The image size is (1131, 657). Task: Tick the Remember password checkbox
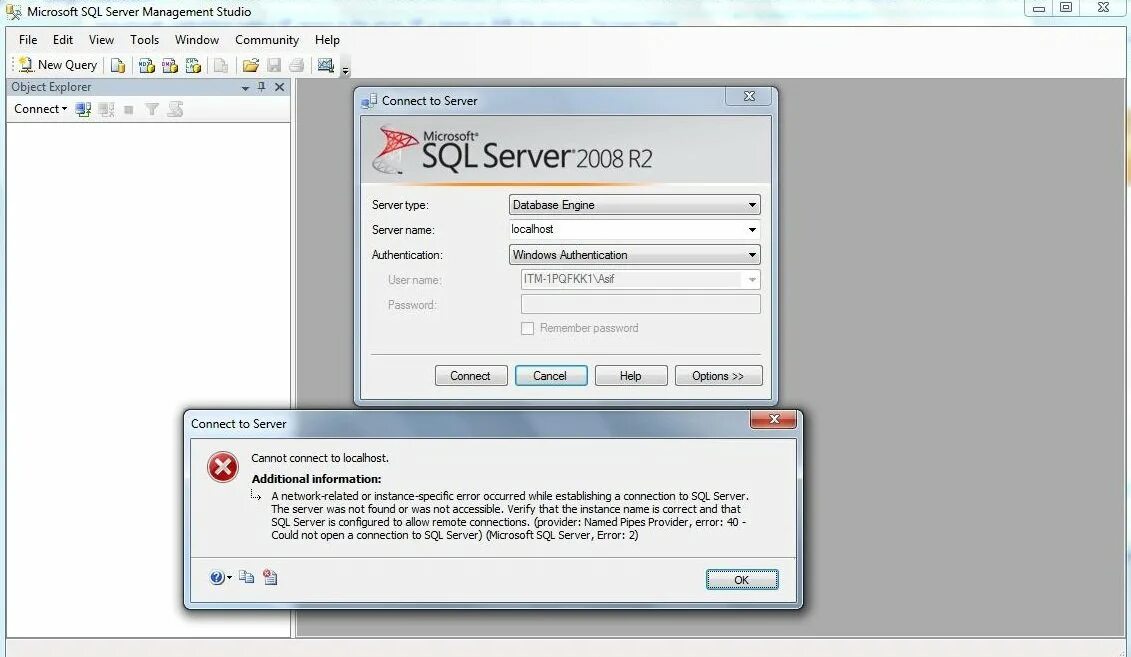[x=527, y=329]
